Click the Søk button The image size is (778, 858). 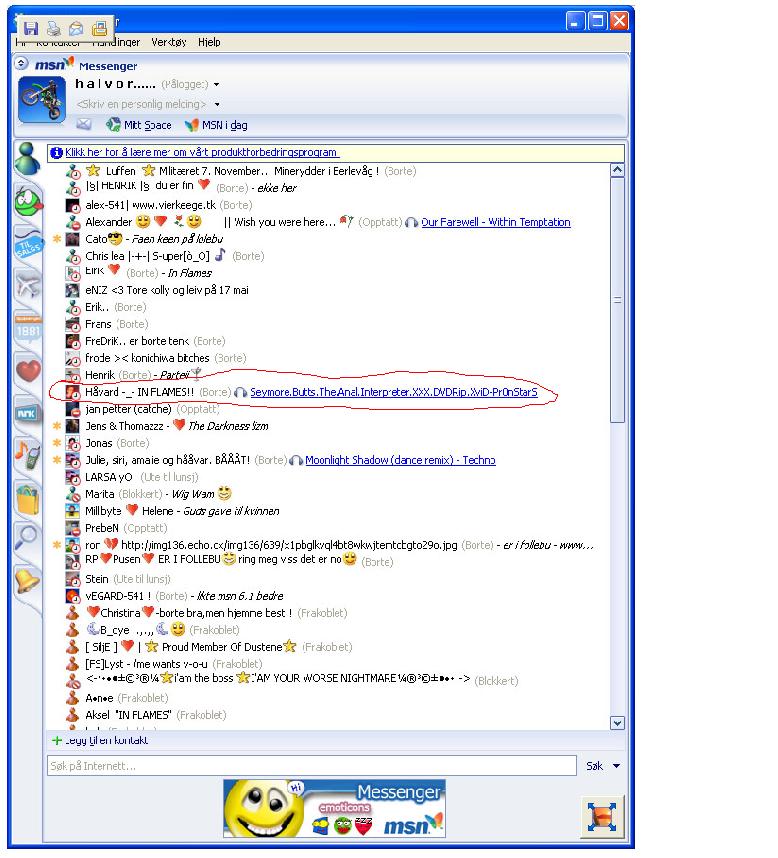594,766
